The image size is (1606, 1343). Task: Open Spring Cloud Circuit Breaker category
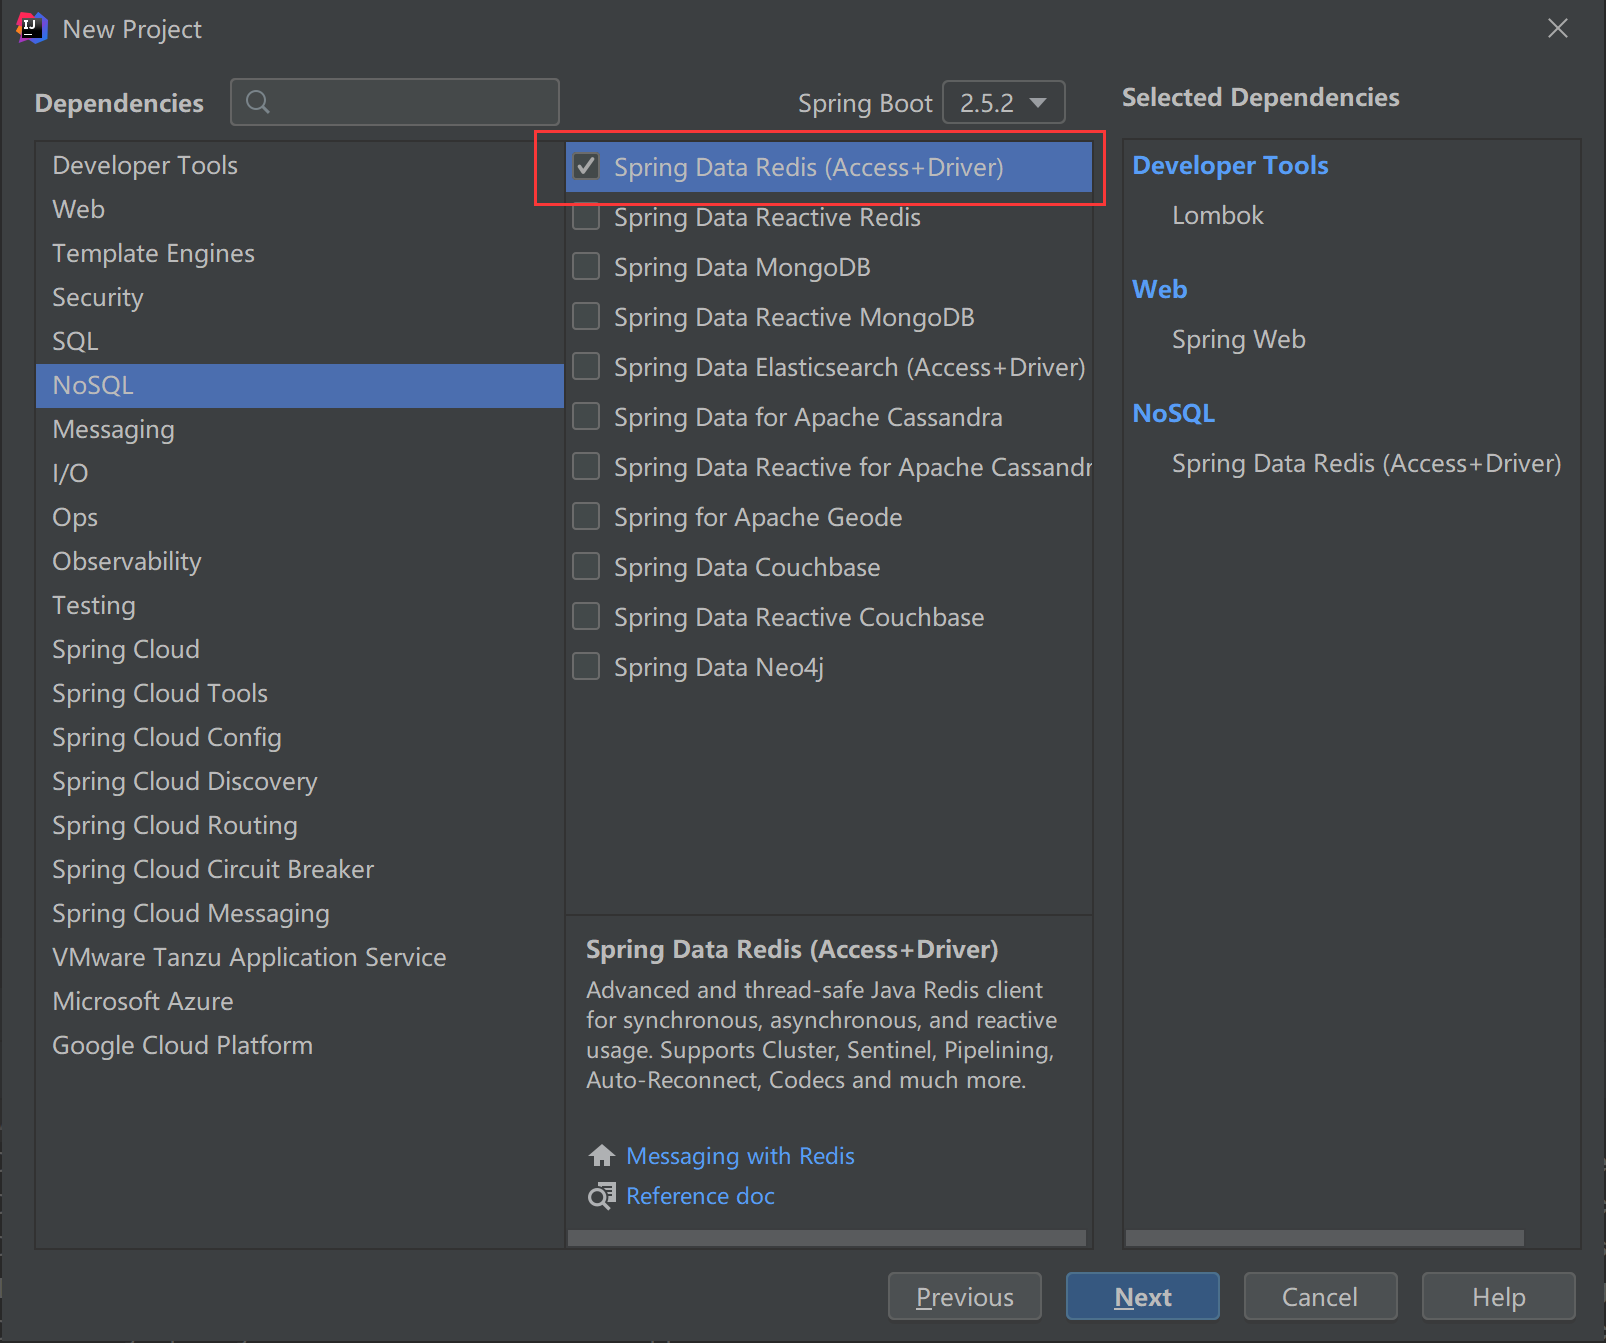click(x=300, y=869)
